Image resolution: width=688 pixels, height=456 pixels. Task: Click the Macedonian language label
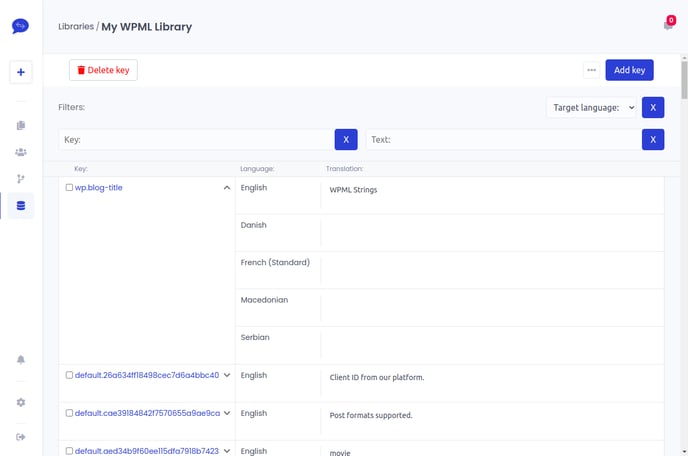point(264,300)
